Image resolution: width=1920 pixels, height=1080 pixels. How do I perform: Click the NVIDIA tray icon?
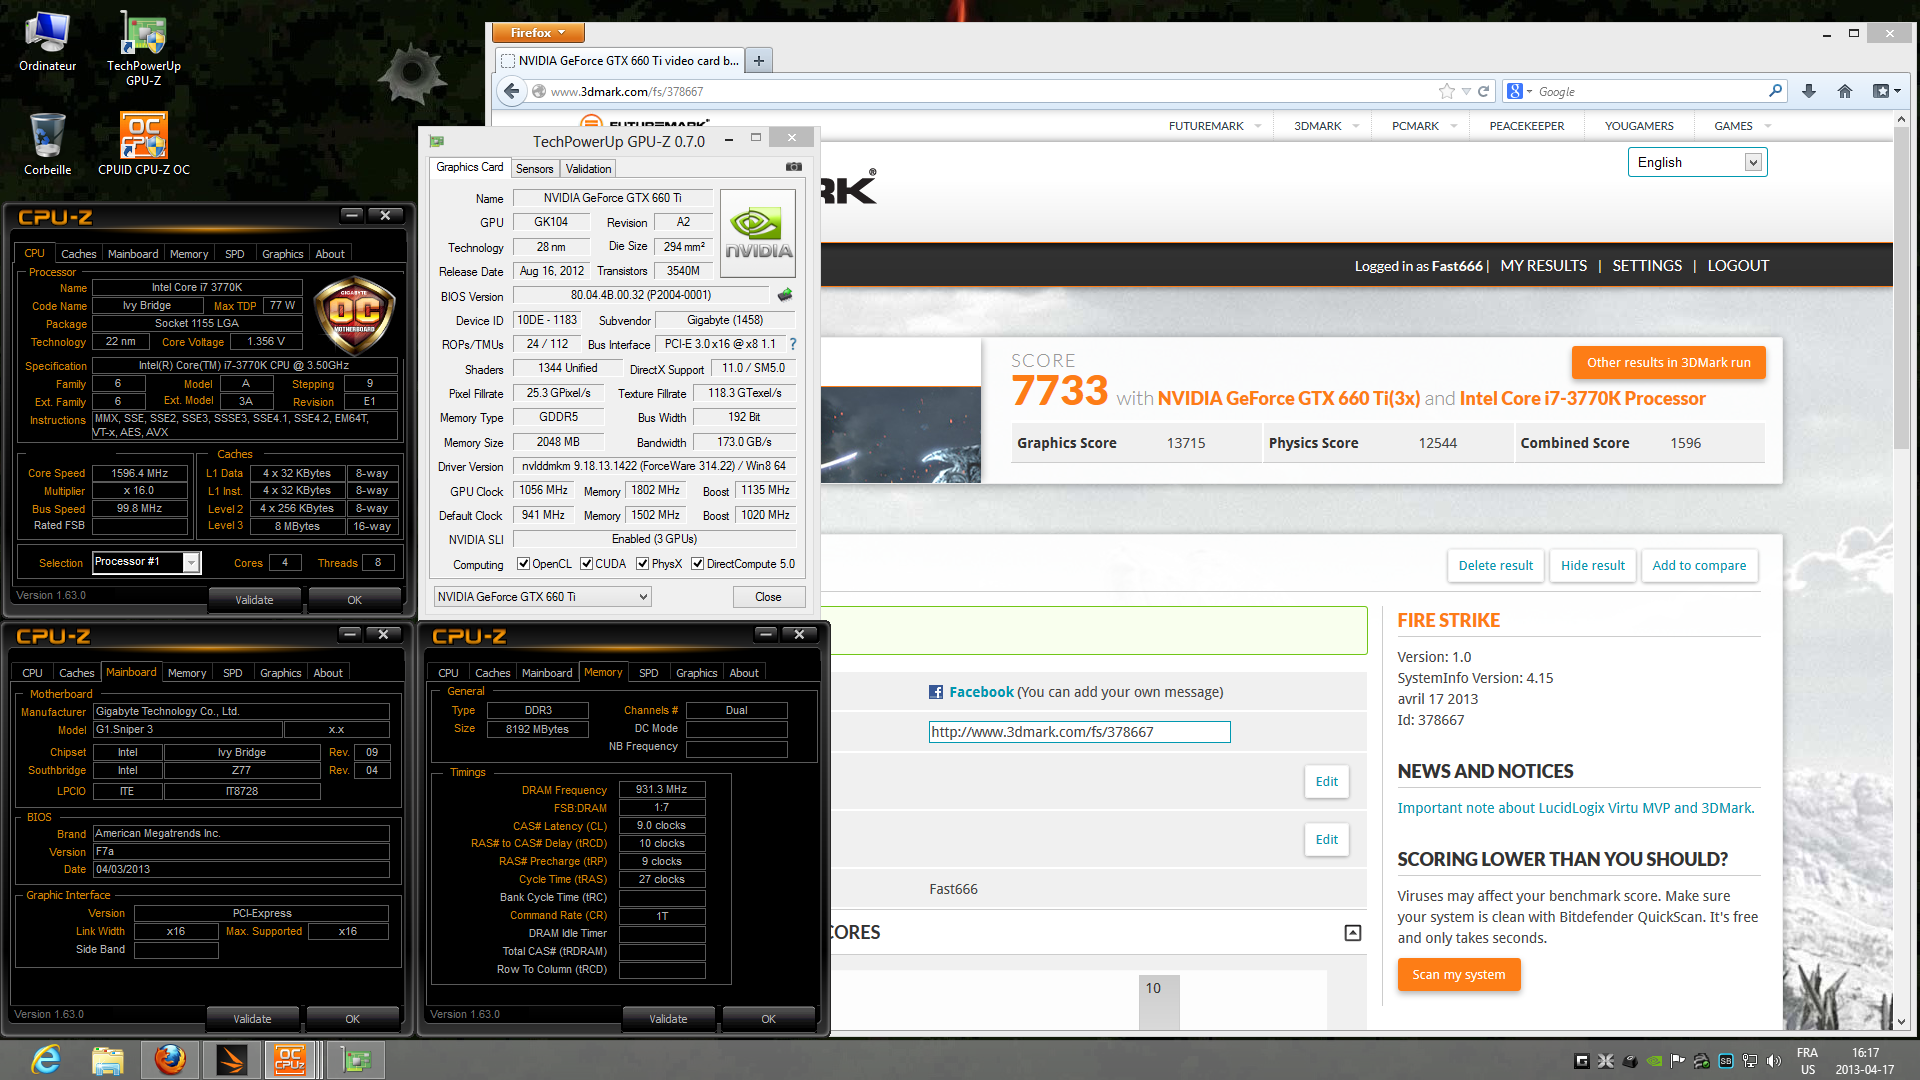1654,1061
